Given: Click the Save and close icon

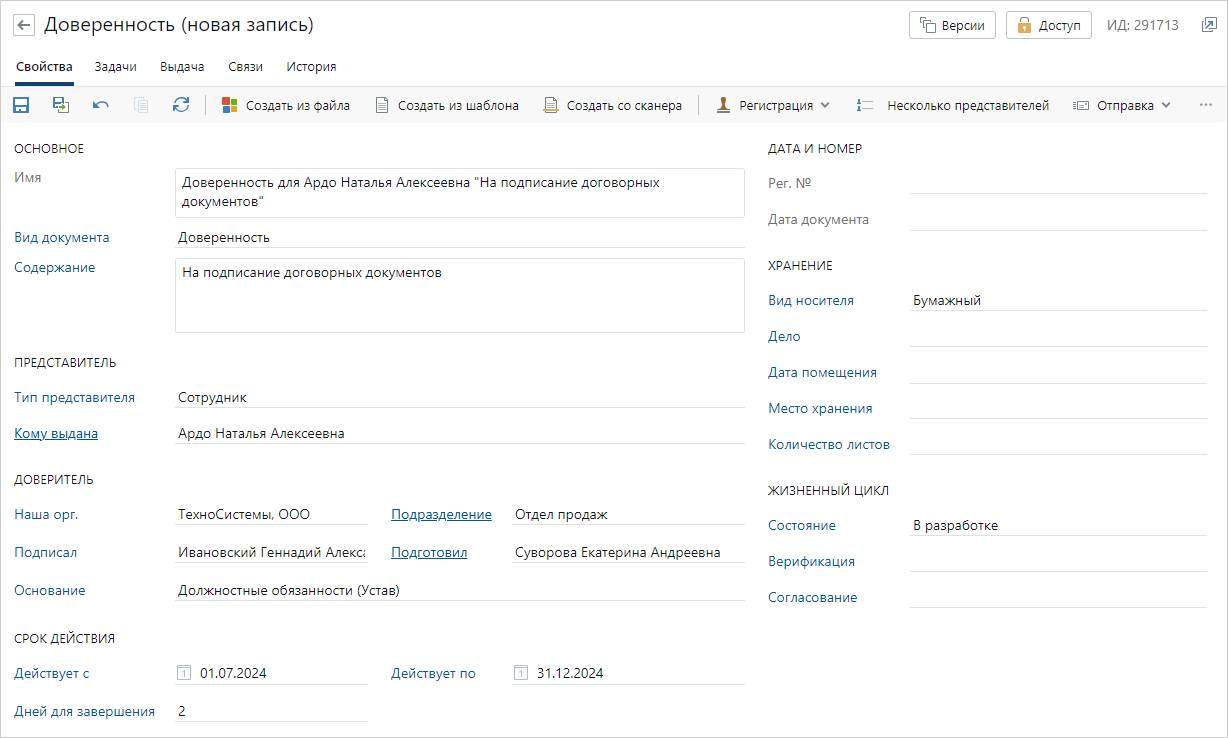Looking at the screenshot, I should [x=61, y=105].
